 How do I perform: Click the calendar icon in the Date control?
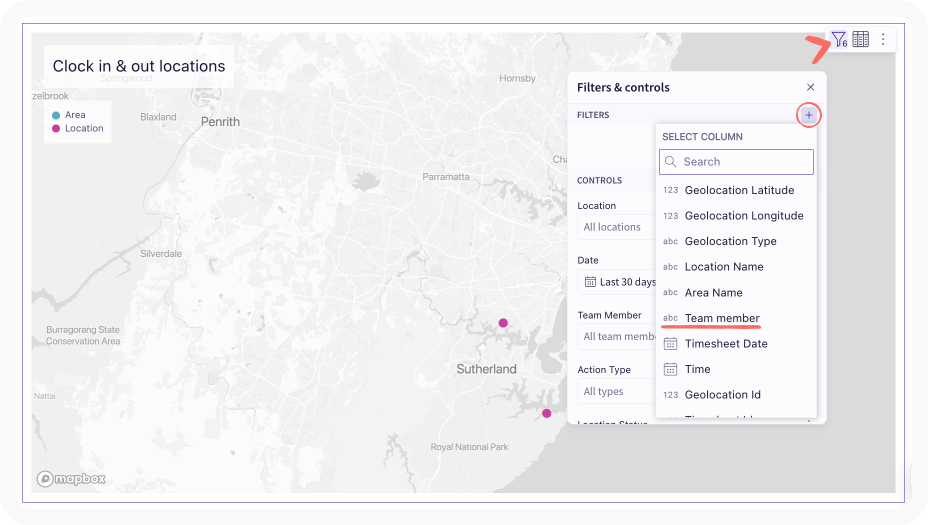590,282
